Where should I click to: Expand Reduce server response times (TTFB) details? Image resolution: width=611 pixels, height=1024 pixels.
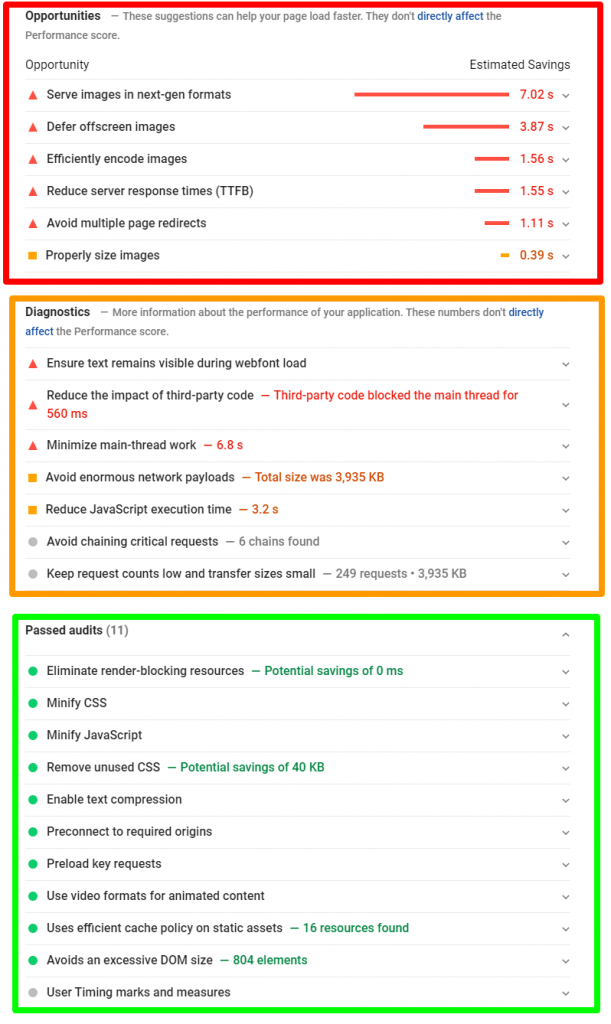point(565,192)
